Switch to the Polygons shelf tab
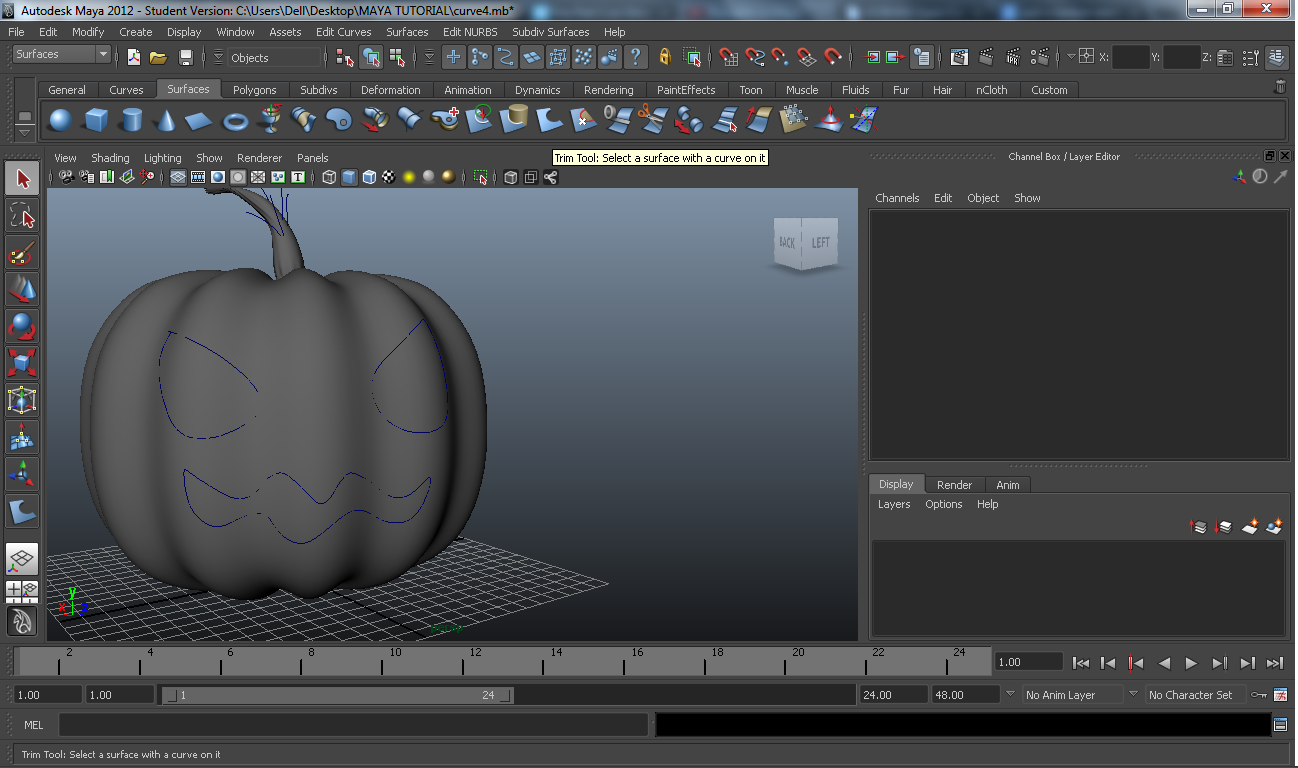This screenshot has width=1298, height=768. pos(254,90)
